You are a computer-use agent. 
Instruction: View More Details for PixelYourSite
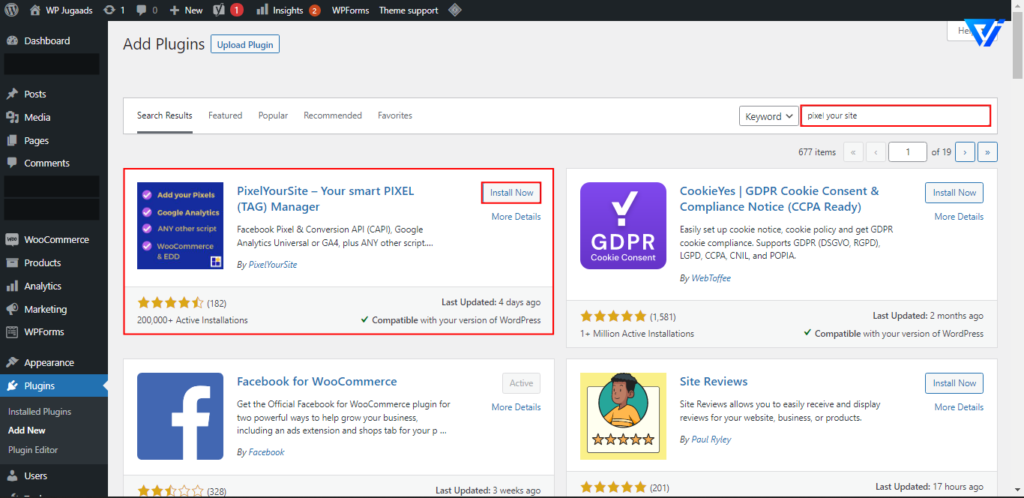(516, 217)
